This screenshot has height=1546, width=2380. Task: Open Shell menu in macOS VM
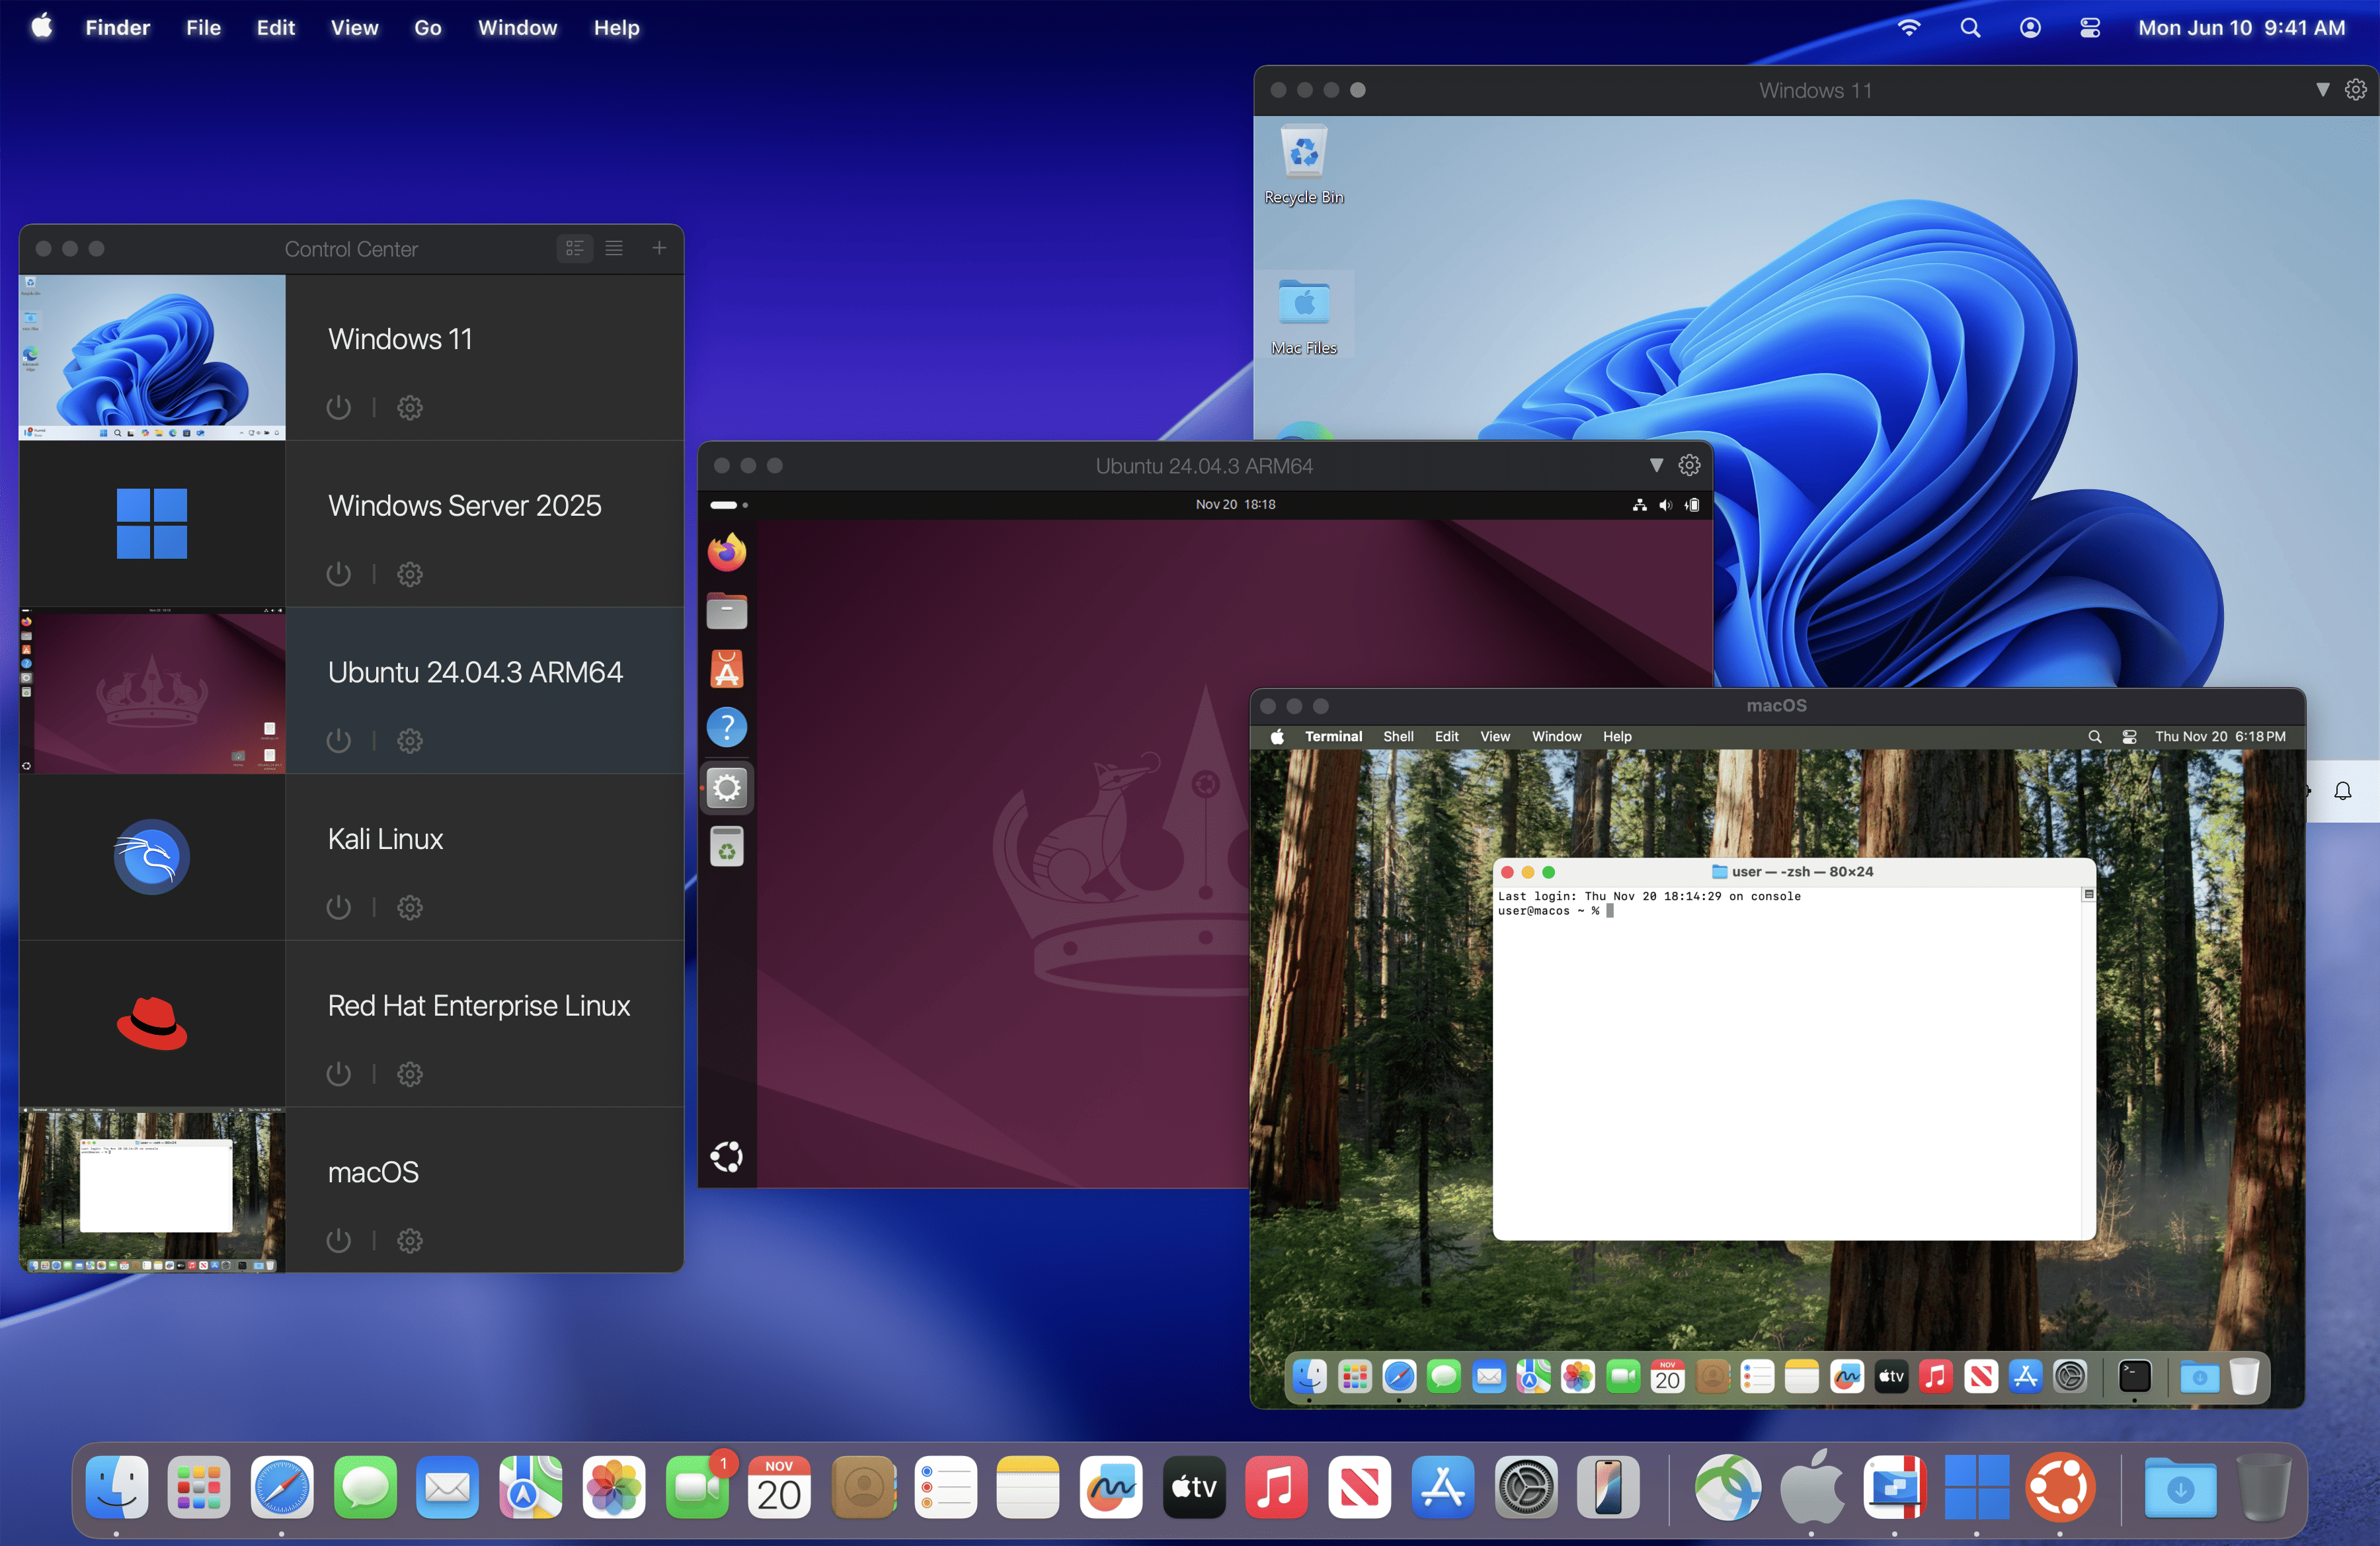[1398, 737]
